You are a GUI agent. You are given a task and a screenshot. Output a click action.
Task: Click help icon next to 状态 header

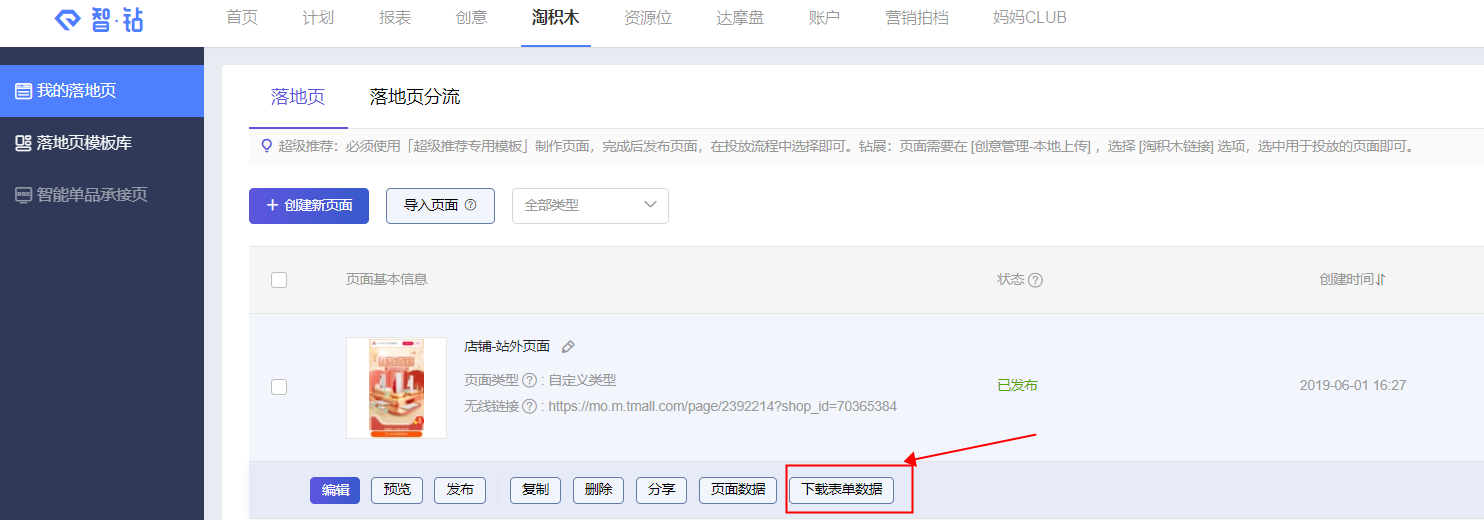click(x=1036, y=280)
